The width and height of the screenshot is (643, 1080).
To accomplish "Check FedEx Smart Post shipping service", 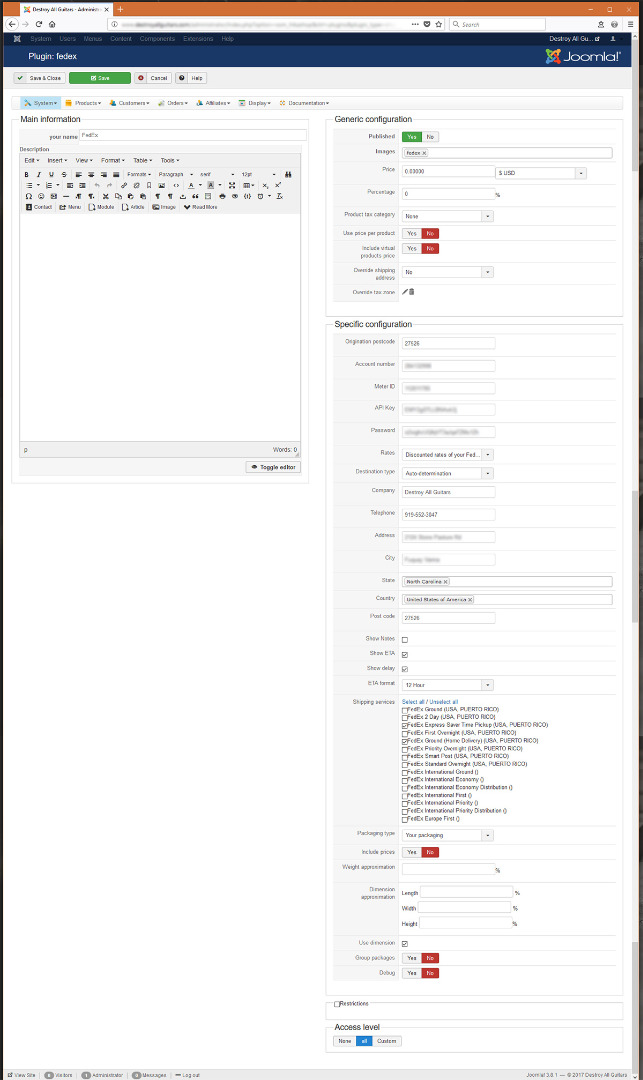I will tap(405, 757).
